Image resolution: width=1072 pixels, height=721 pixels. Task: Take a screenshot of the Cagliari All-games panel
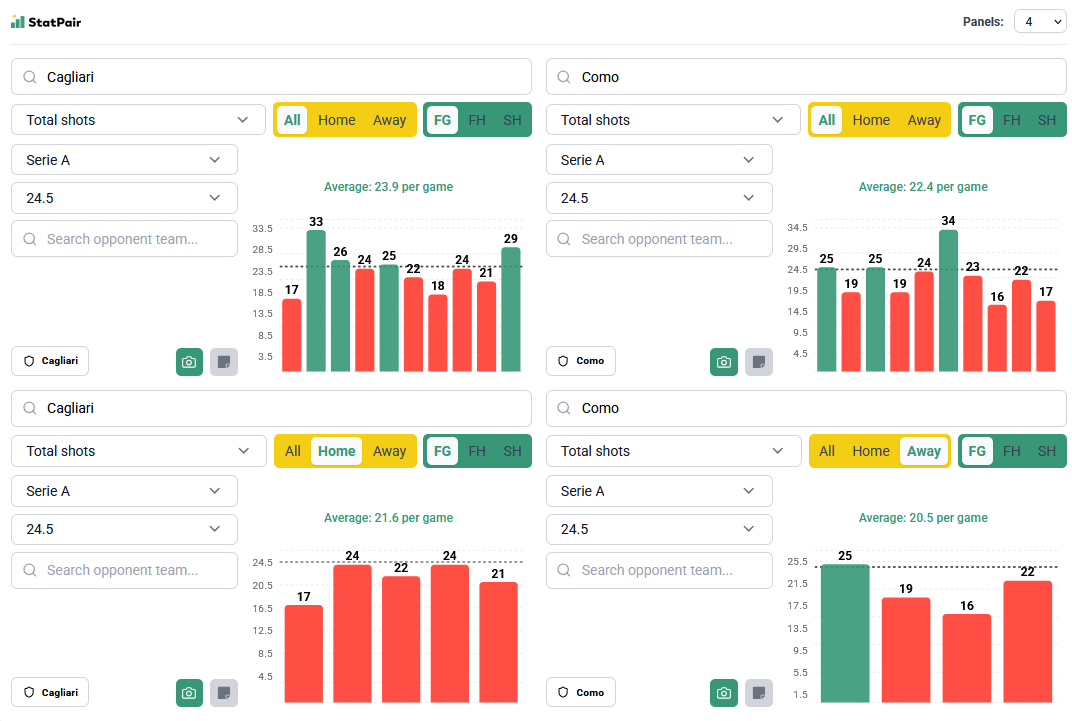189,362
